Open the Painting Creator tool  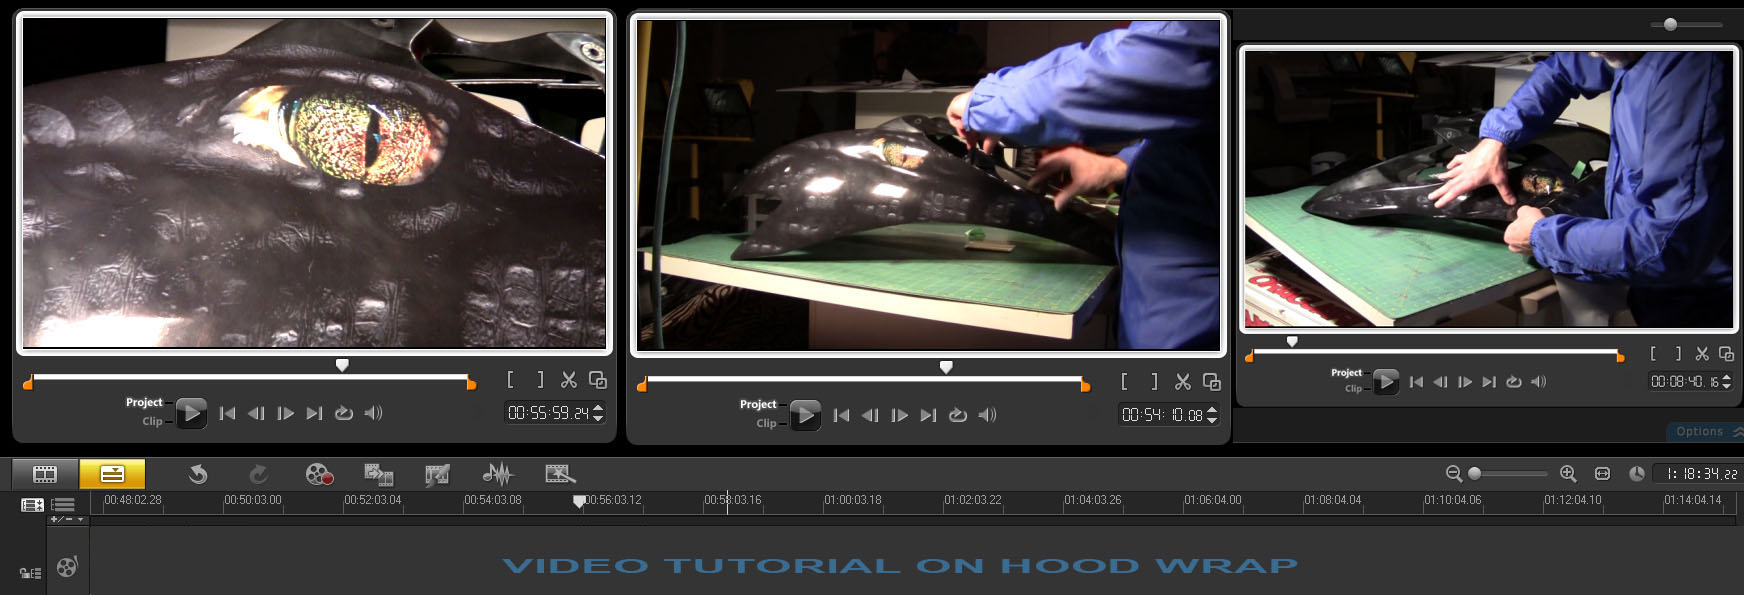click(437, 474)
